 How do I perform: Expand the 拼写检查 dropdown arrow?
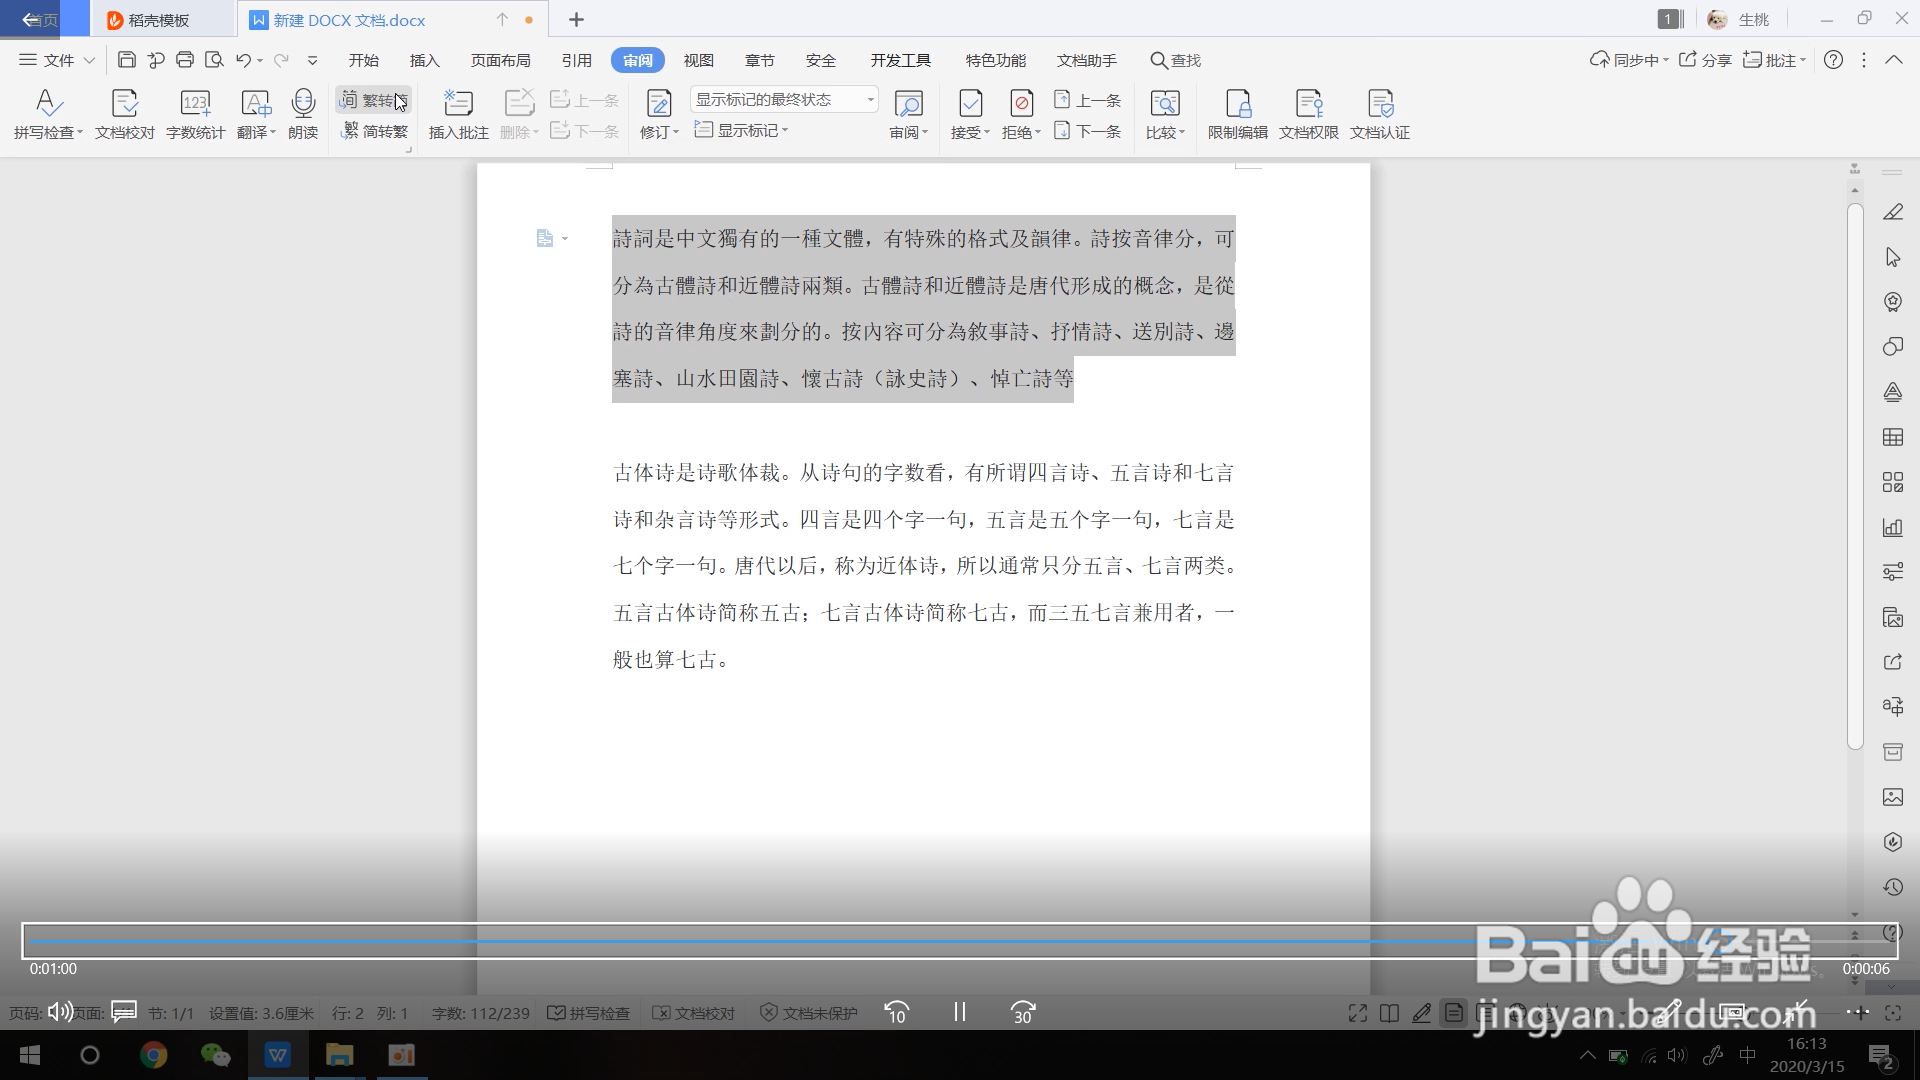(80, 132)
